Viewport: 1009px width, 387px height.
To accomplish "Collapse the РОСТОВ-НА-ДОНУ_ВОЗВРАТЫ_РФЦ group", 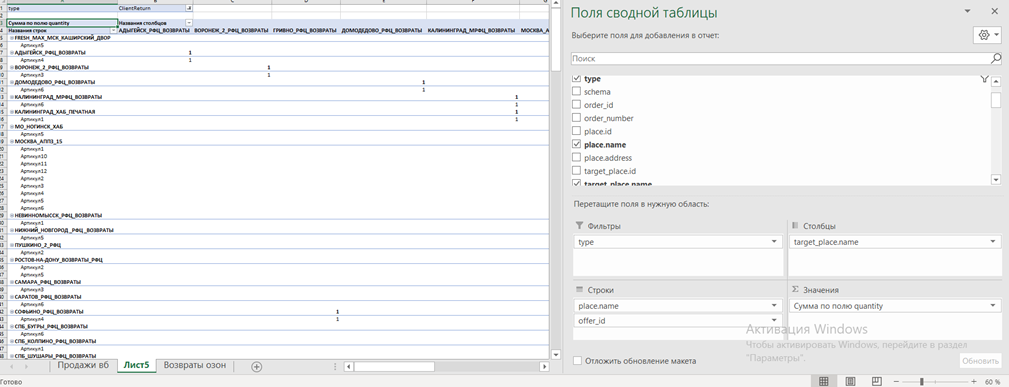I will pos(12,260).
